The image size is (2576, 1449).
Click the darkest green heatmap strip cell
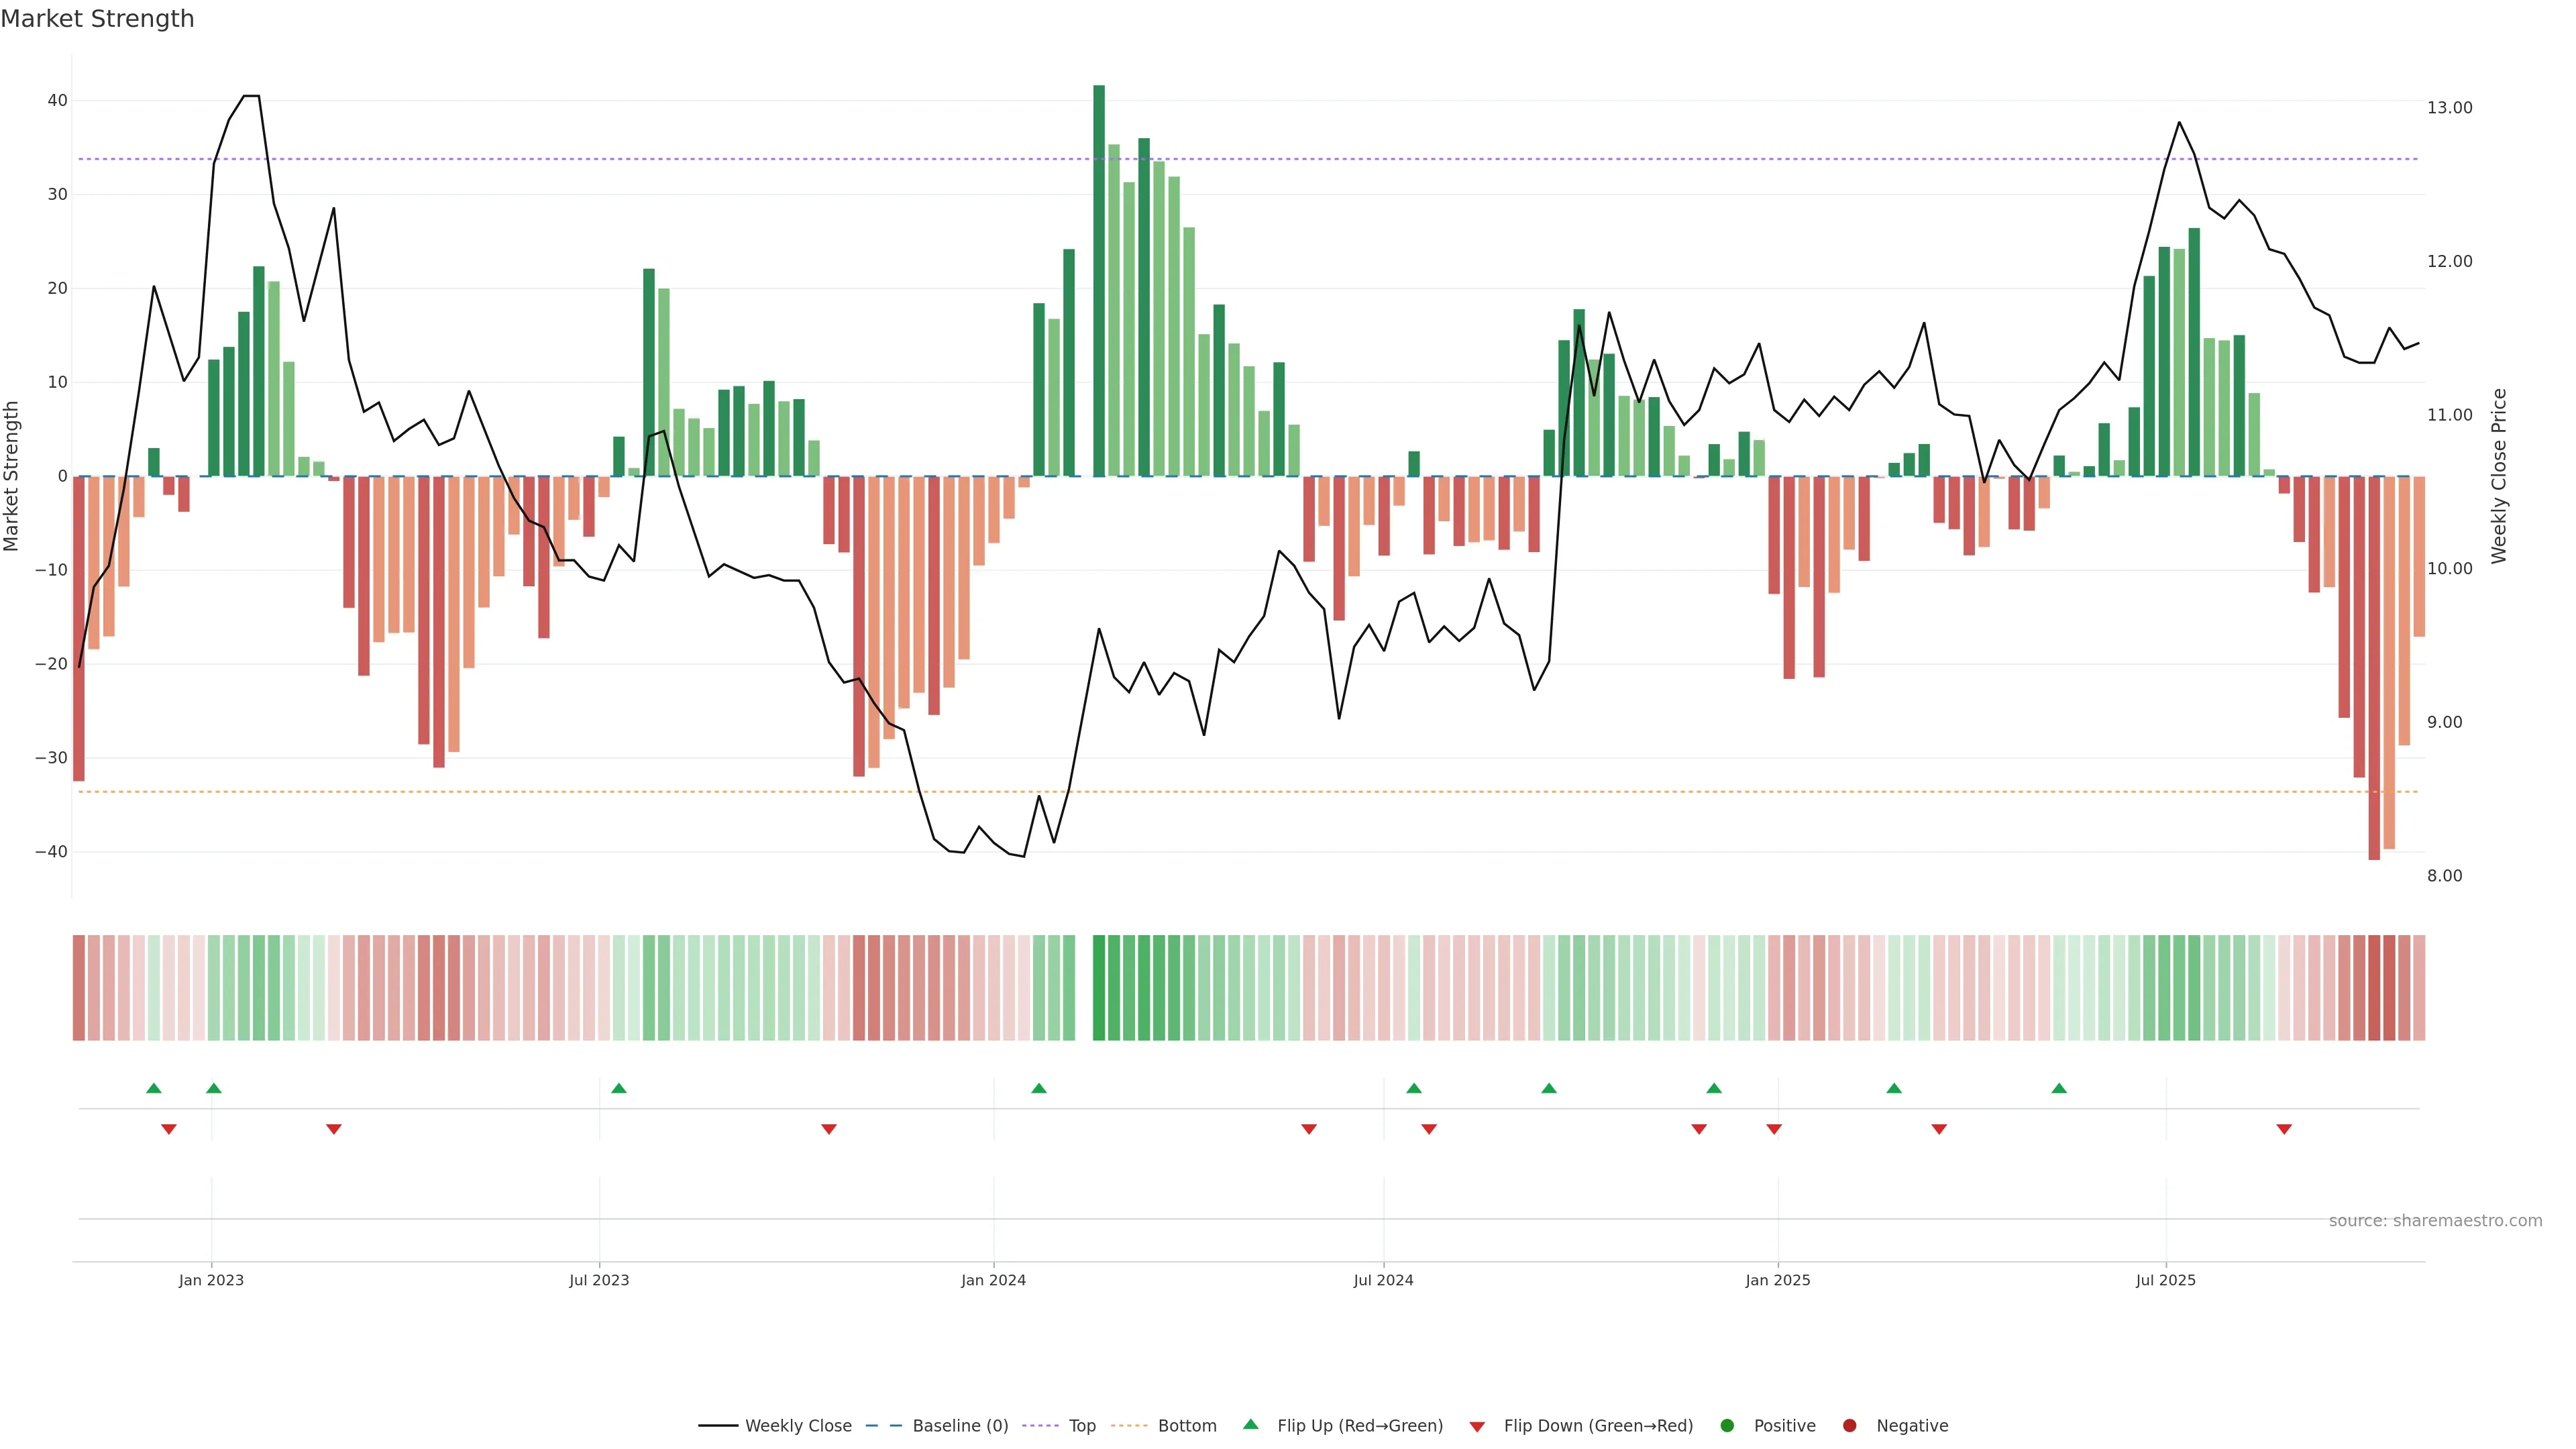pyautogui.click(x=1099, y=988)
